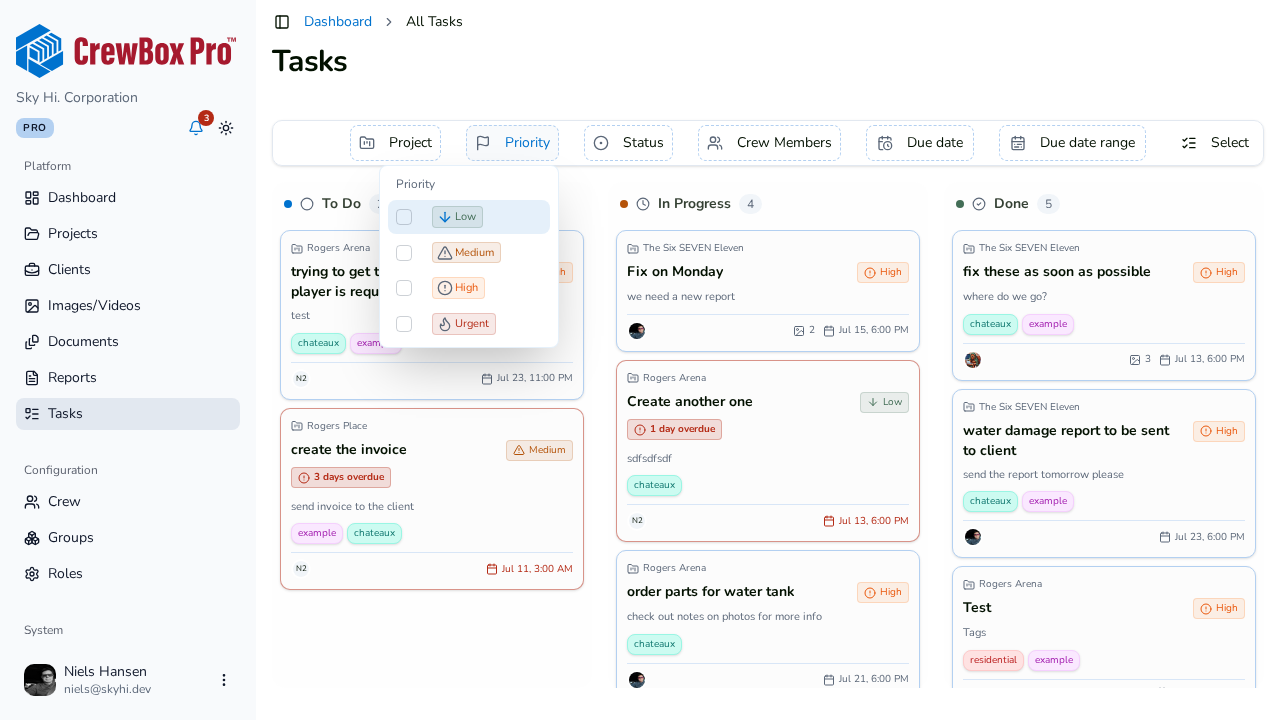1280x720 pixels.
Task: Open Documents section
Action: click(128, 342)
